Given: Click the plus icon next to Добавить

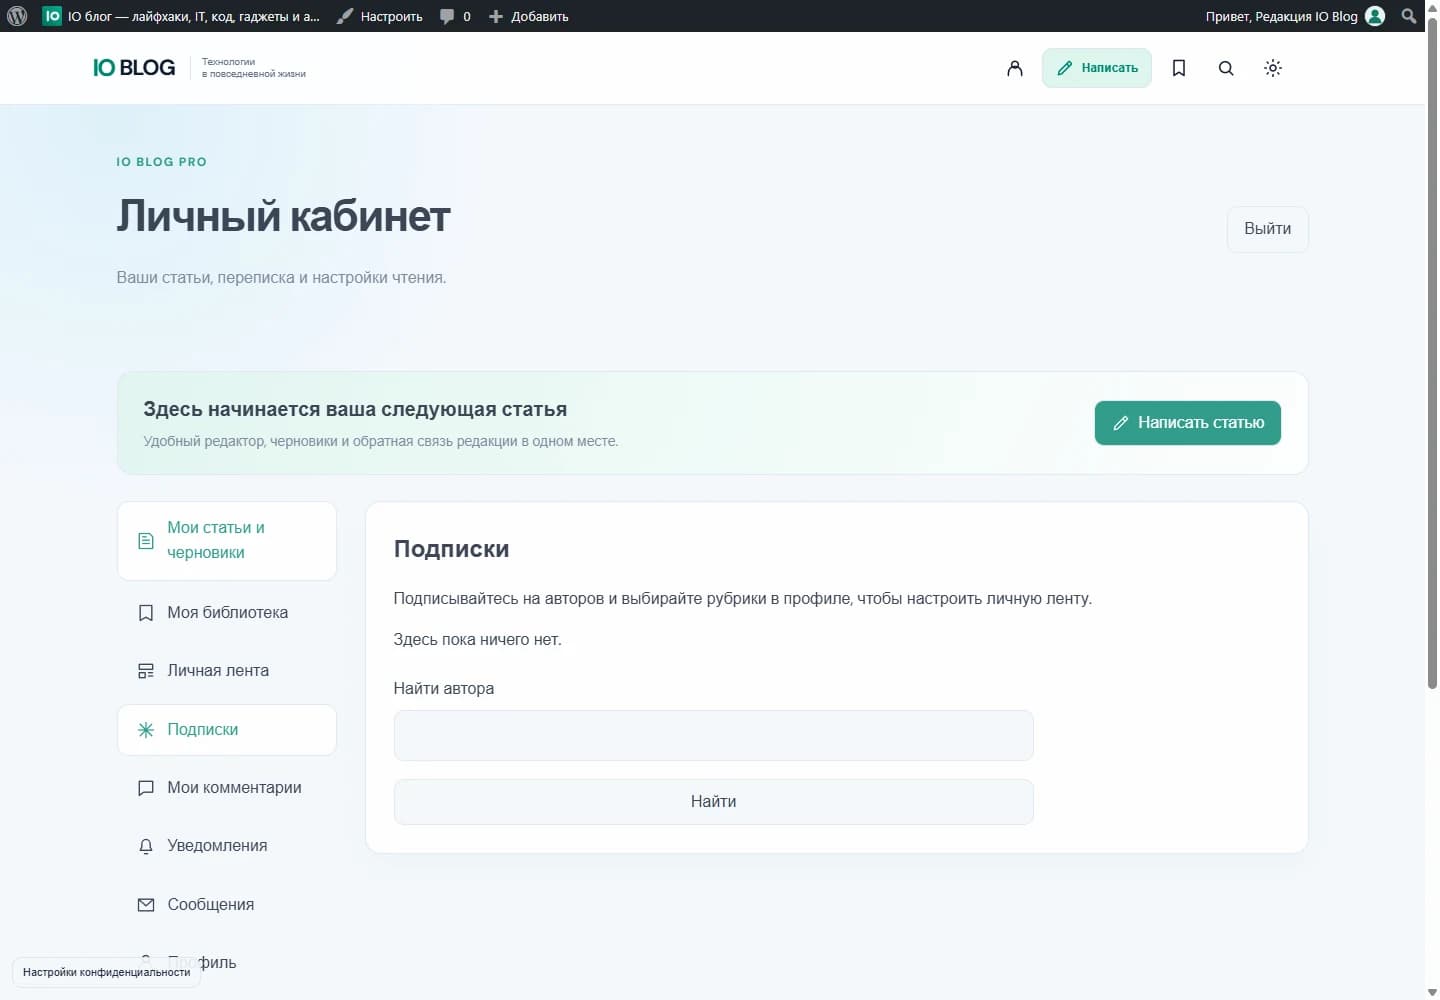Looking at the screenshot, I should point(495,16).
